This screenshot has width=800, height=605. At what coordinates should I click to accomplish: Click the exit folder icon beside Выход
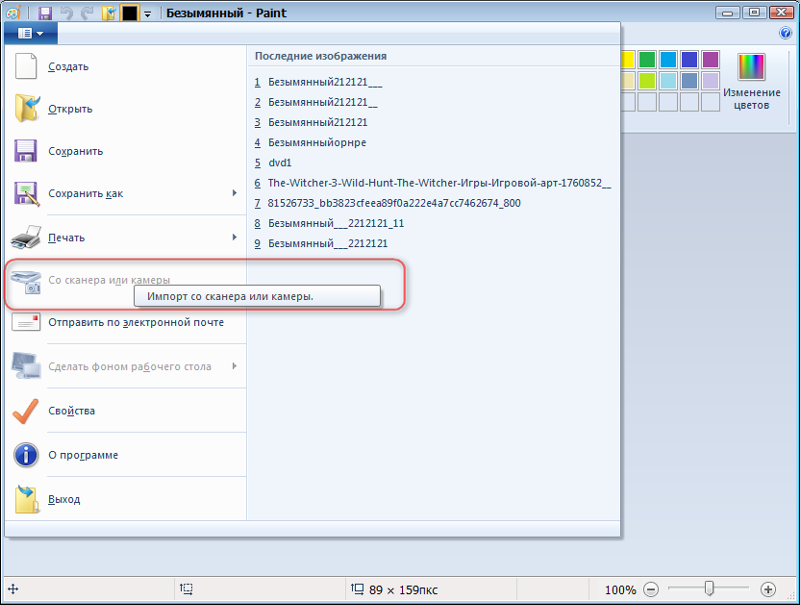coord(27,499)
